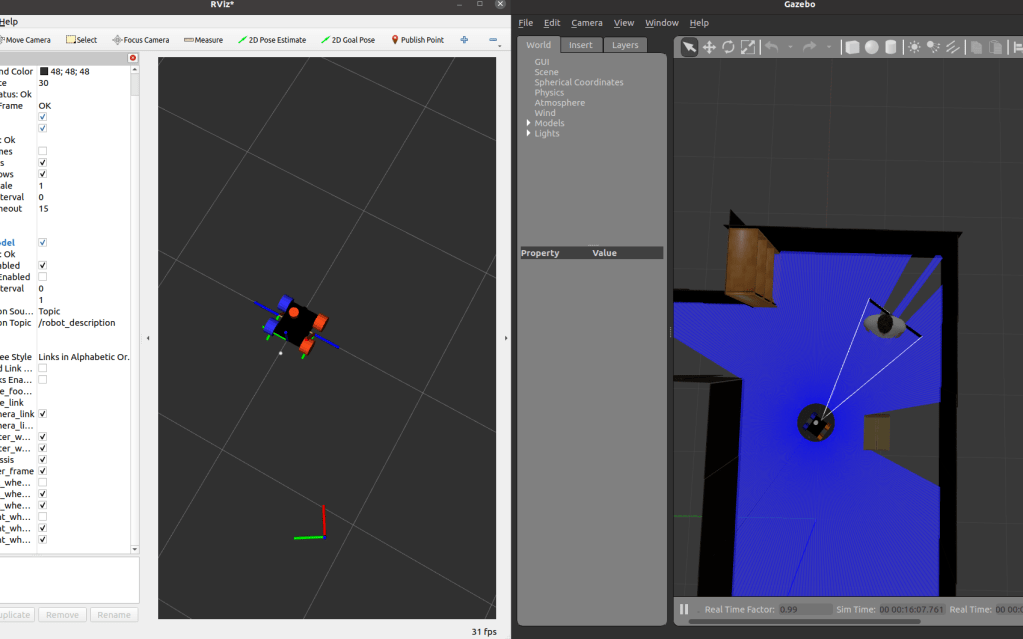1023x639 pixels.
Task: Insert a box shape into the world
Action: coord(852,47)
